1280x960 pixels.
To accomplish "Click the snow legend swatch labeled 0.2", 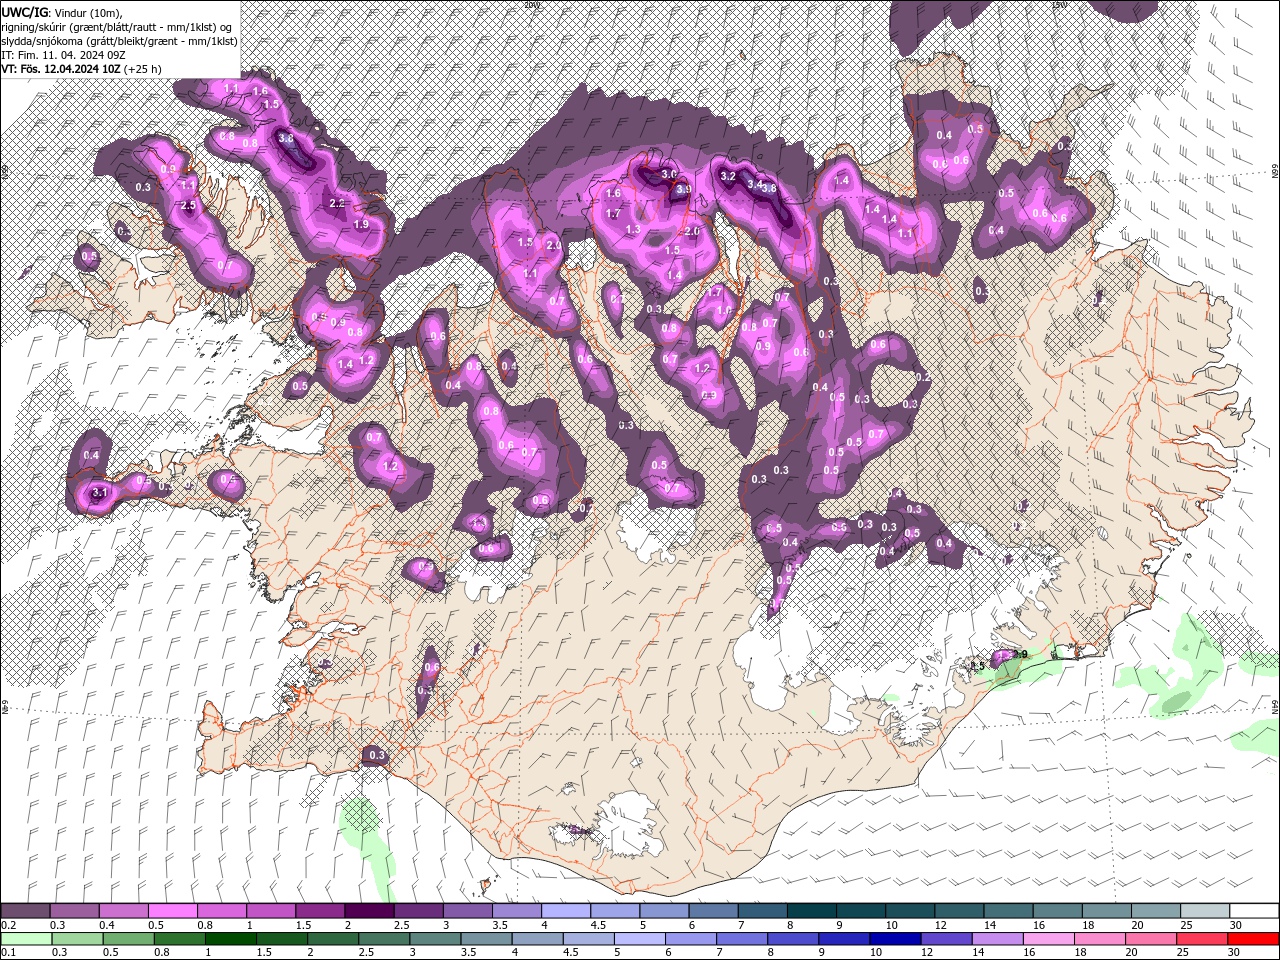I will (x=26, y=911).
